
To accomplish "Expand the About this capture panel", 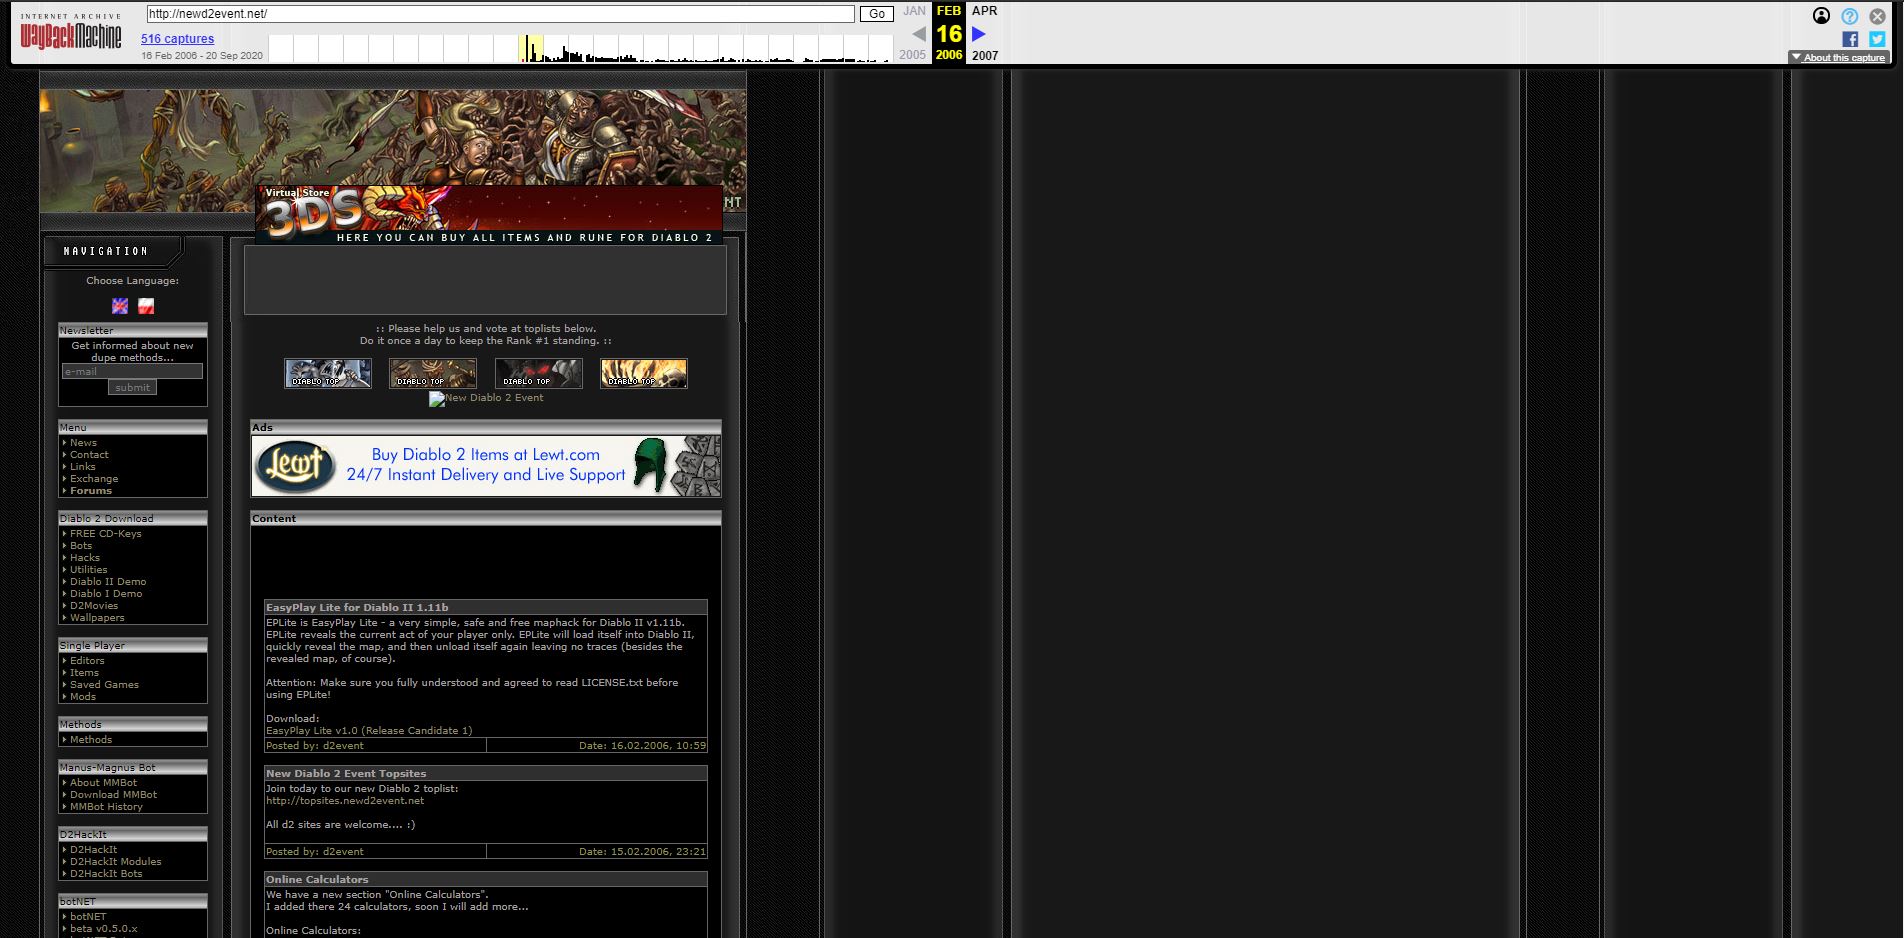I will point(1838,58).
